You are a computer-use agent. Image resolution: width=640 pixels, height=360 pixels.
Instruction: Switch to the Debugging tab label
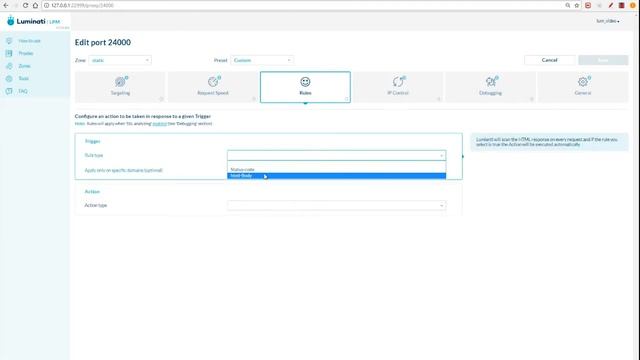(491, 93)
